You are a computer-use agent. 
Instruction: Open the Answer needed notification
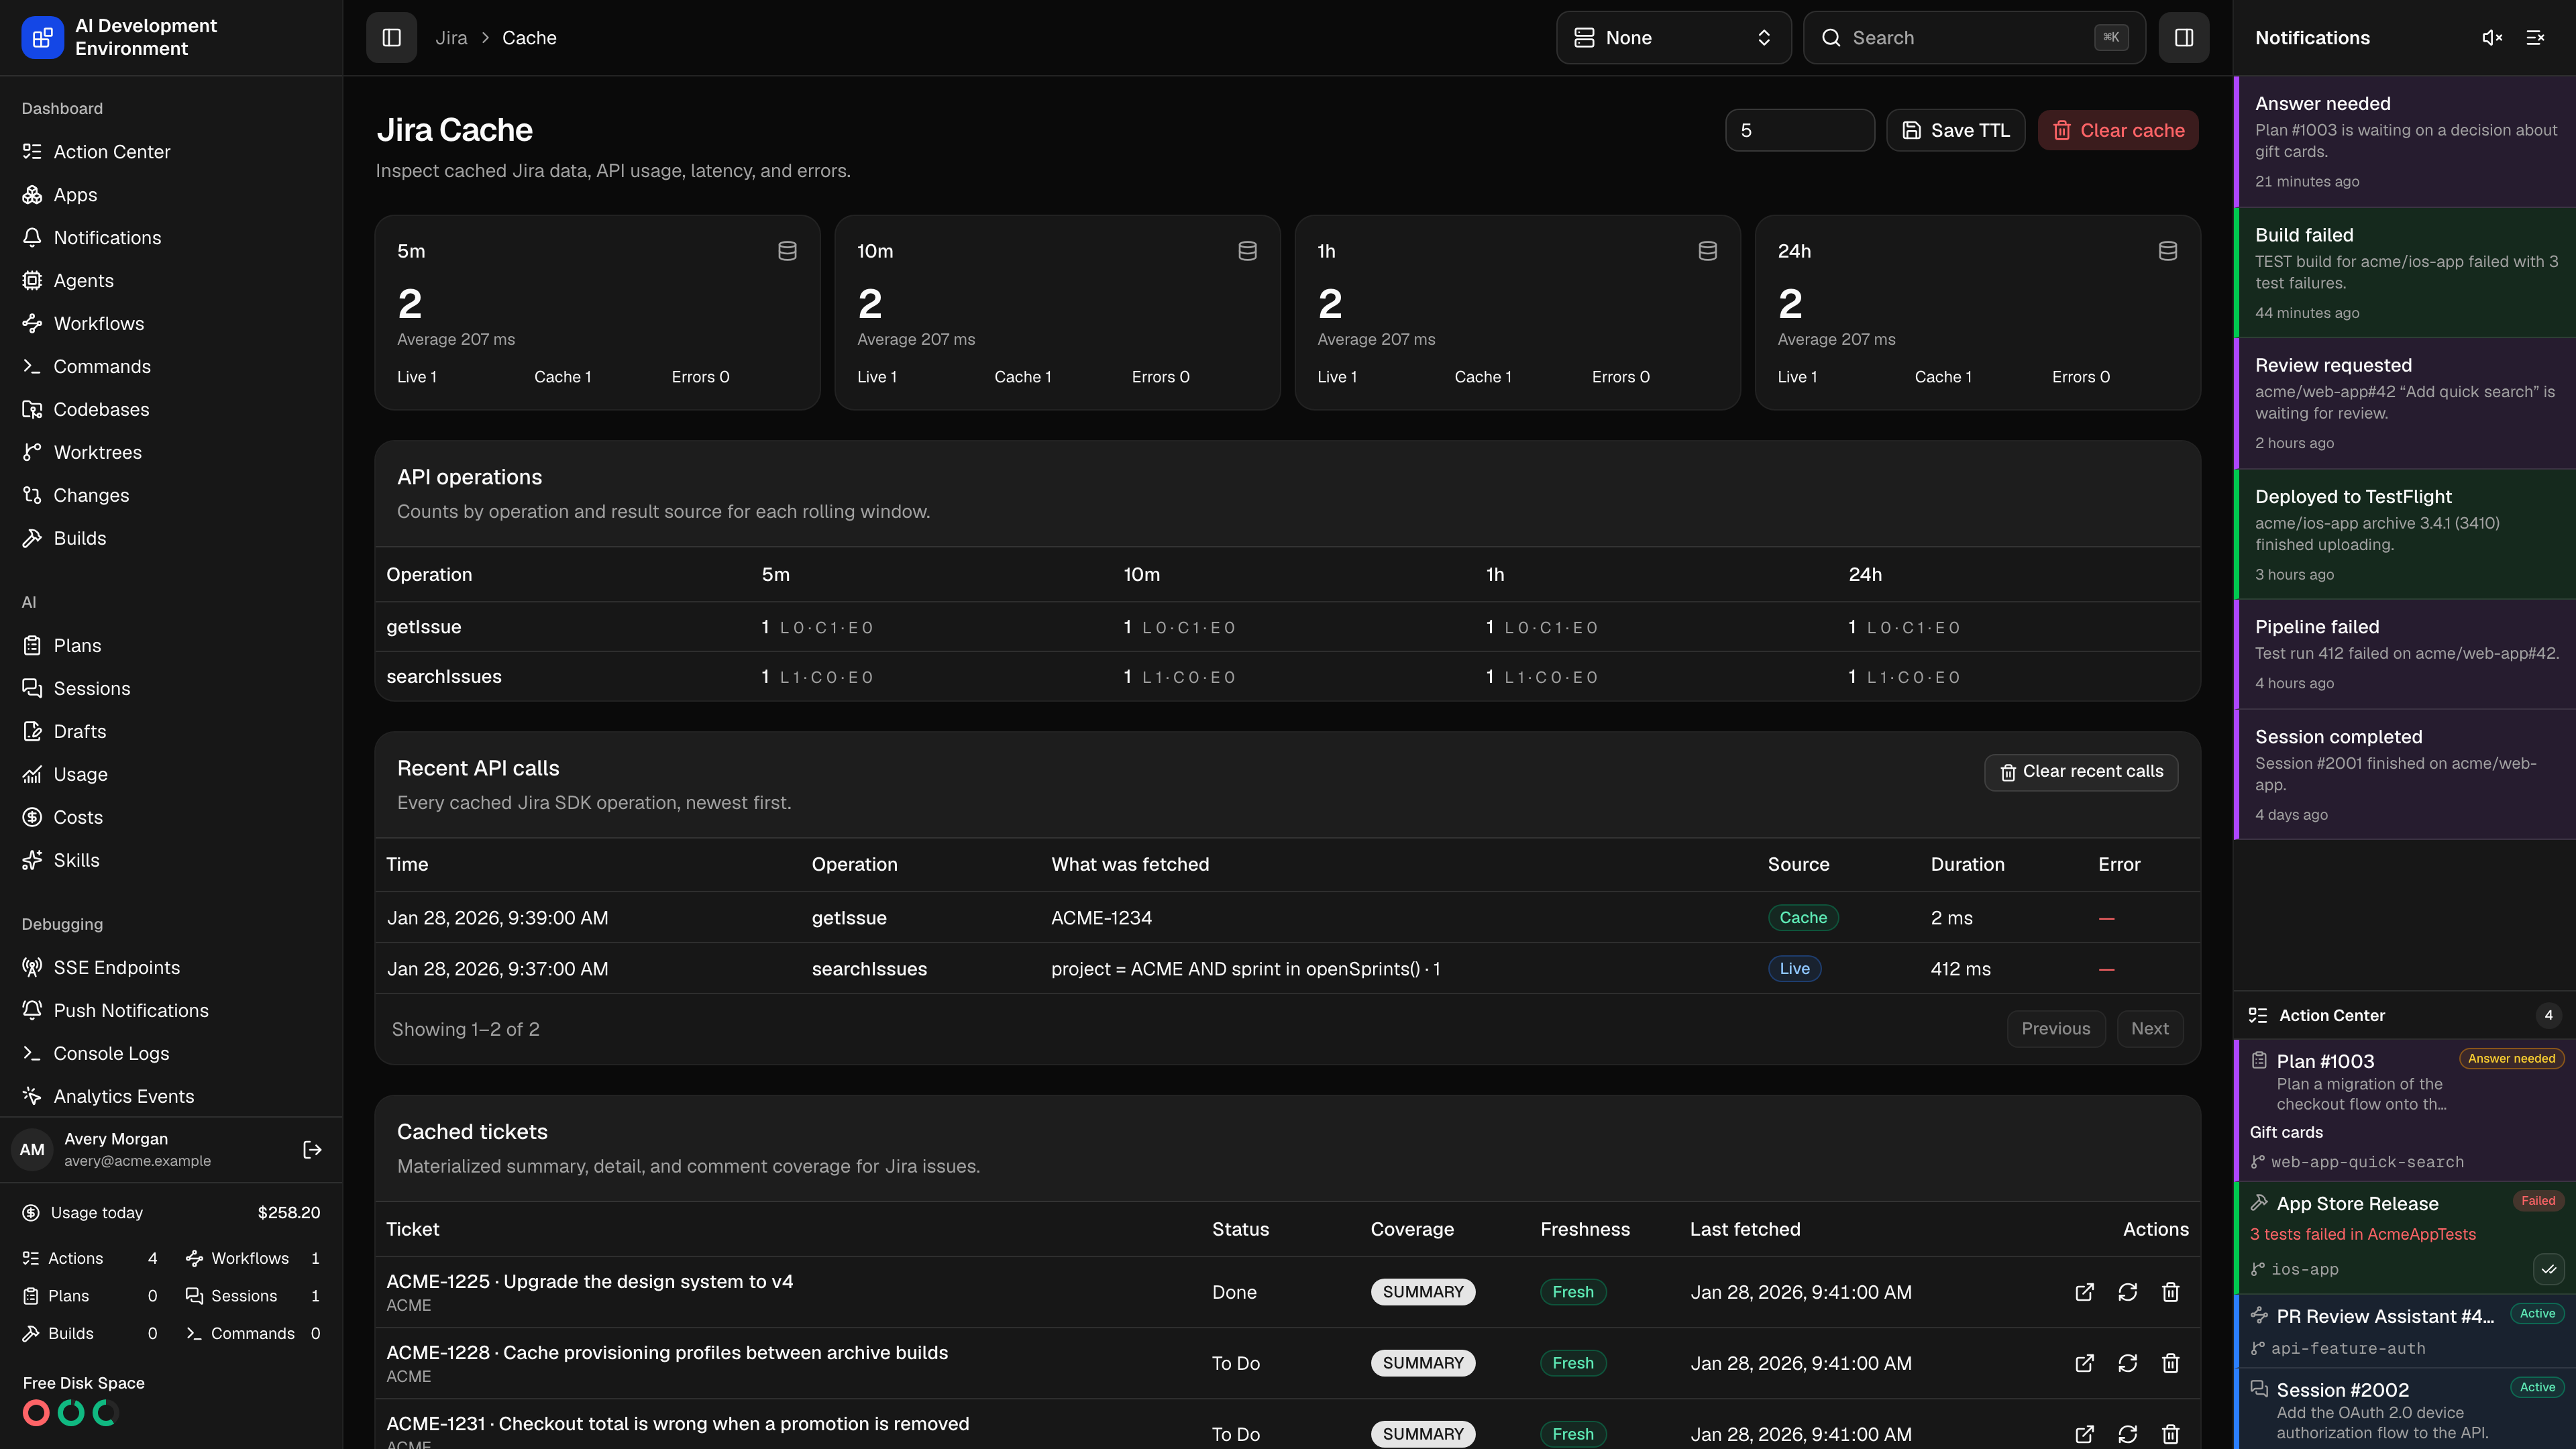pyautogui.click(x=2404, y=142)
